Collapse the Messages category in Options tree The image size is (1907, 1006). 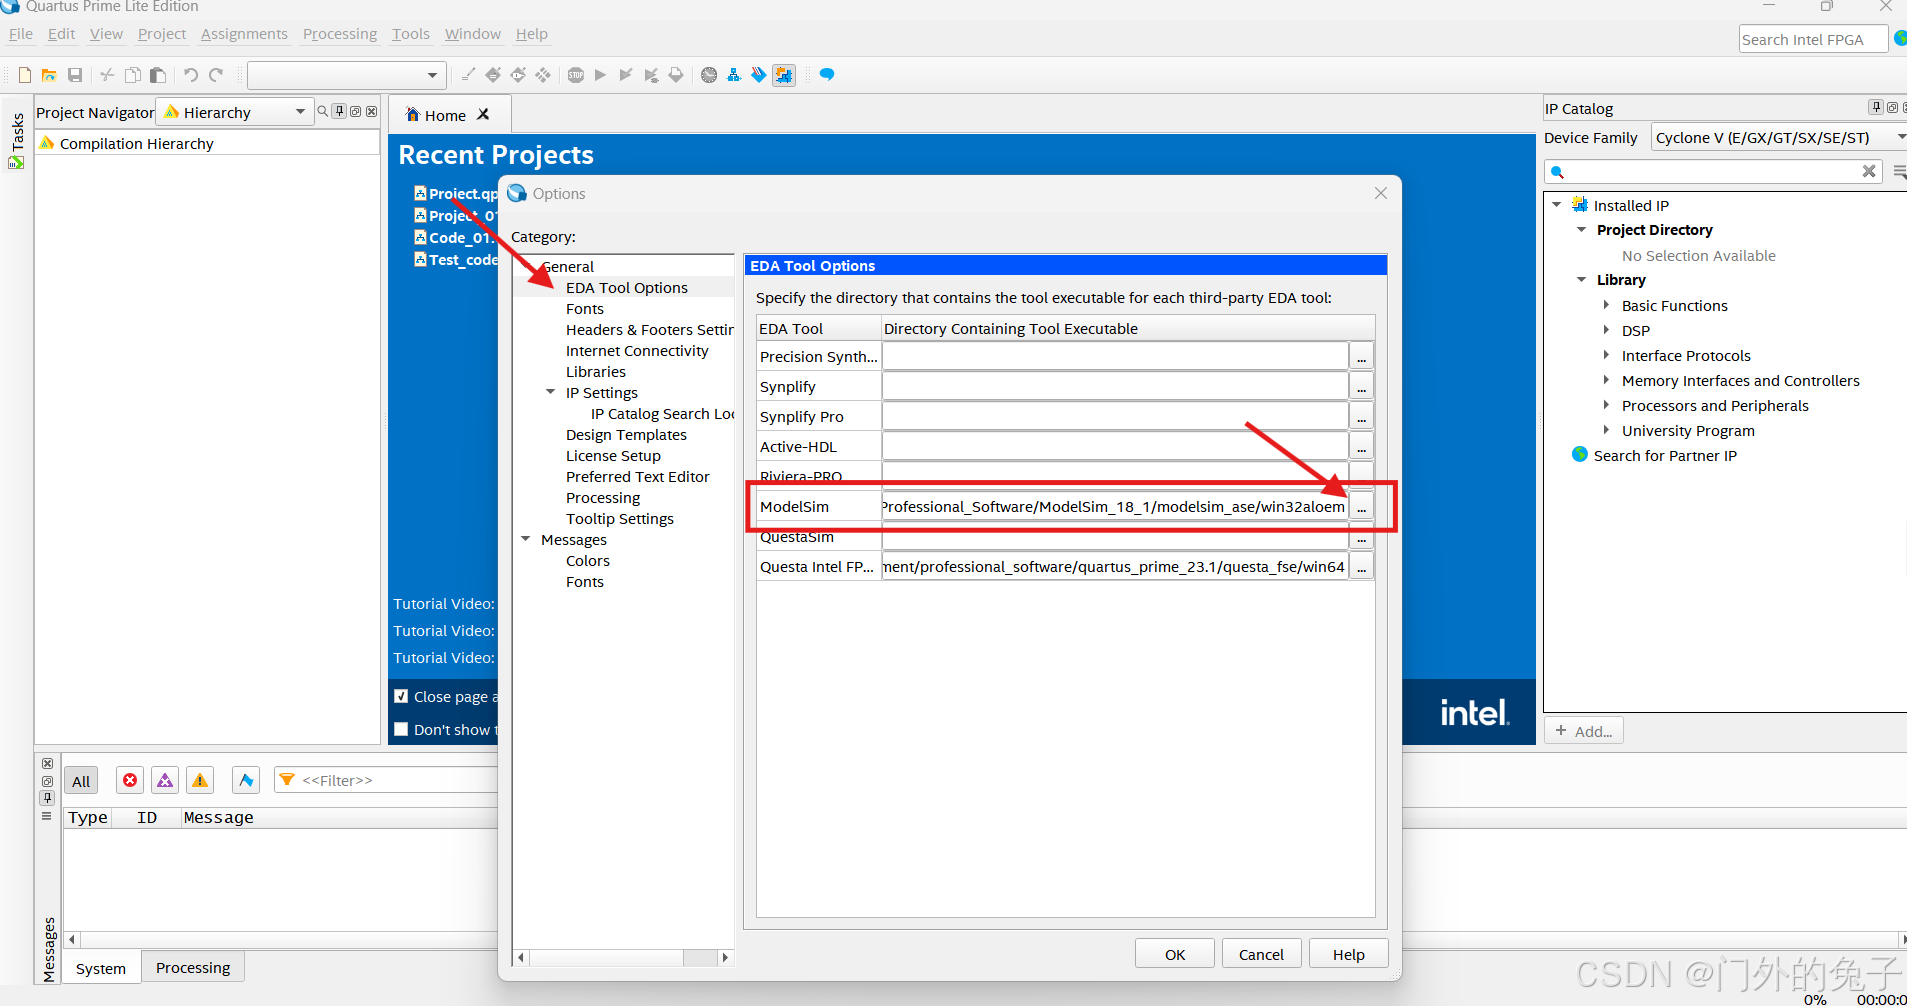525,539
